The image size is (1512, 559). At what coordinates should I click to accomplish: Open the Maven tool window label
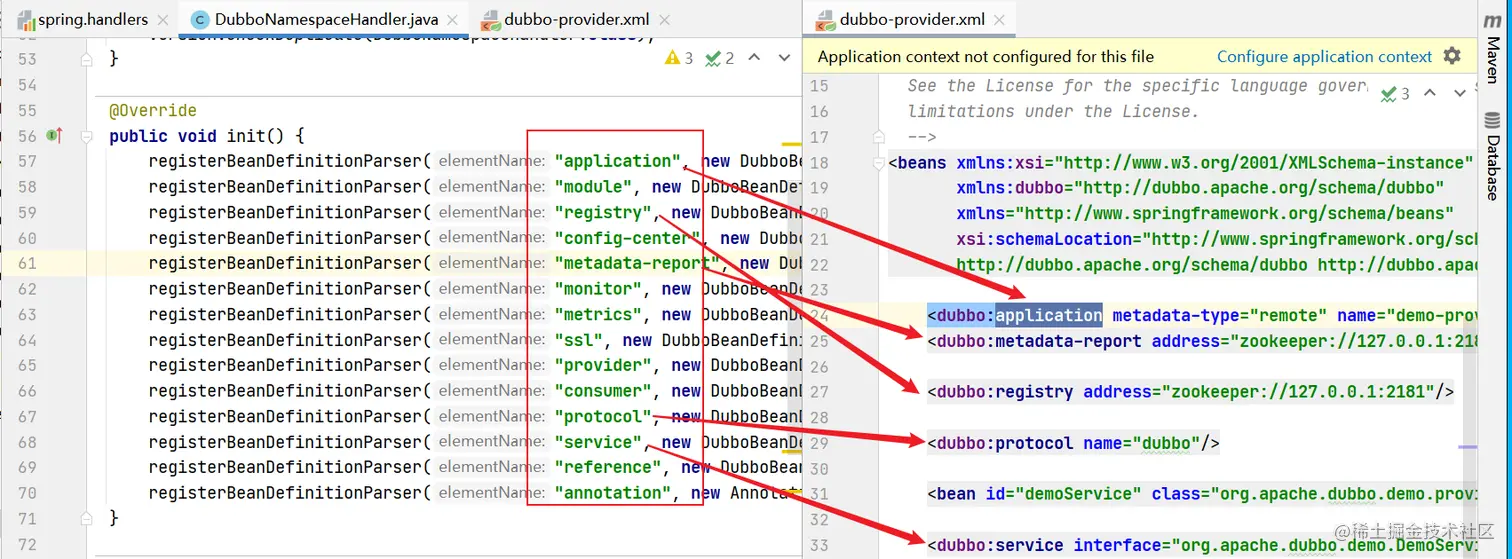(x=1492, y=61)
